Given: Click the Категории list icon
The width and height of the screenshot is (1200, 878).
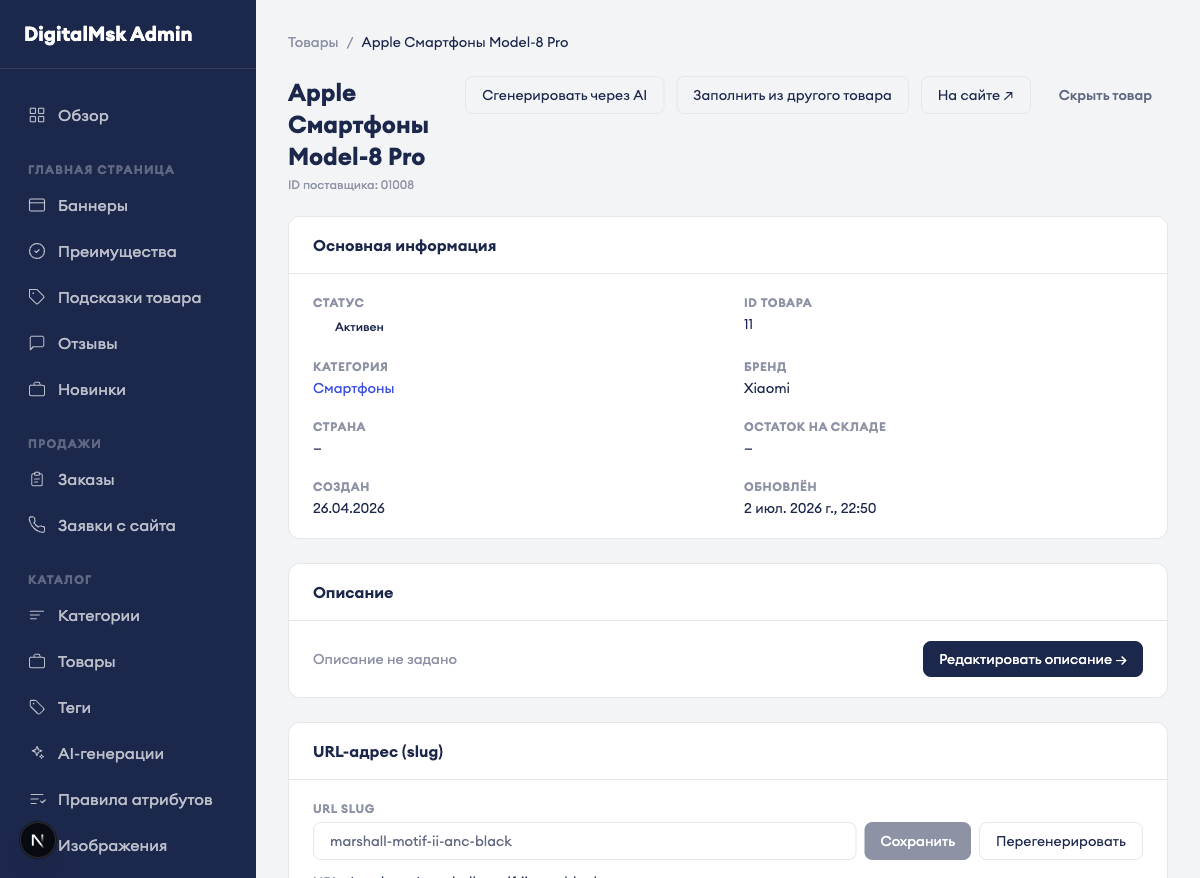Looking at the screenshot, I should pos(37,616).
